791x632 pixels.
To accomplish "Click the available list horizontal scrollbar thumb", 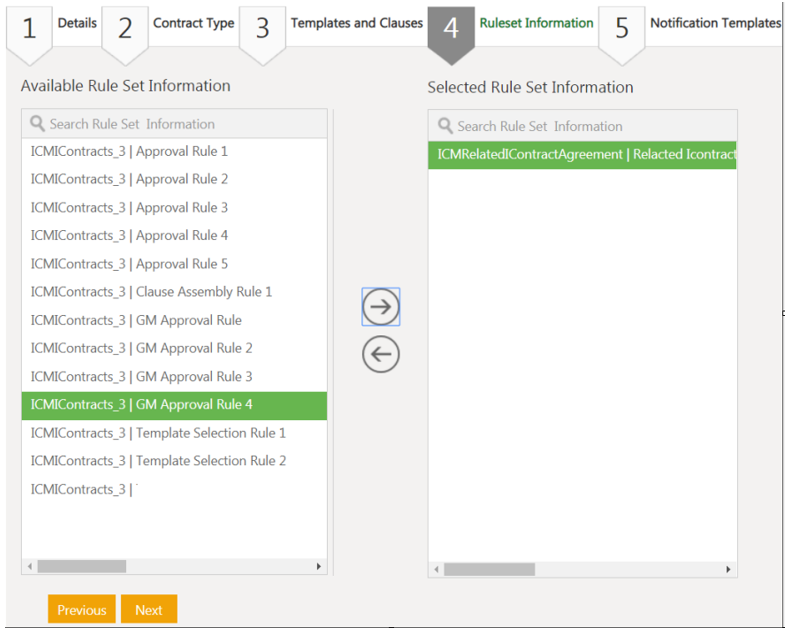I will [x=82, y=566].
